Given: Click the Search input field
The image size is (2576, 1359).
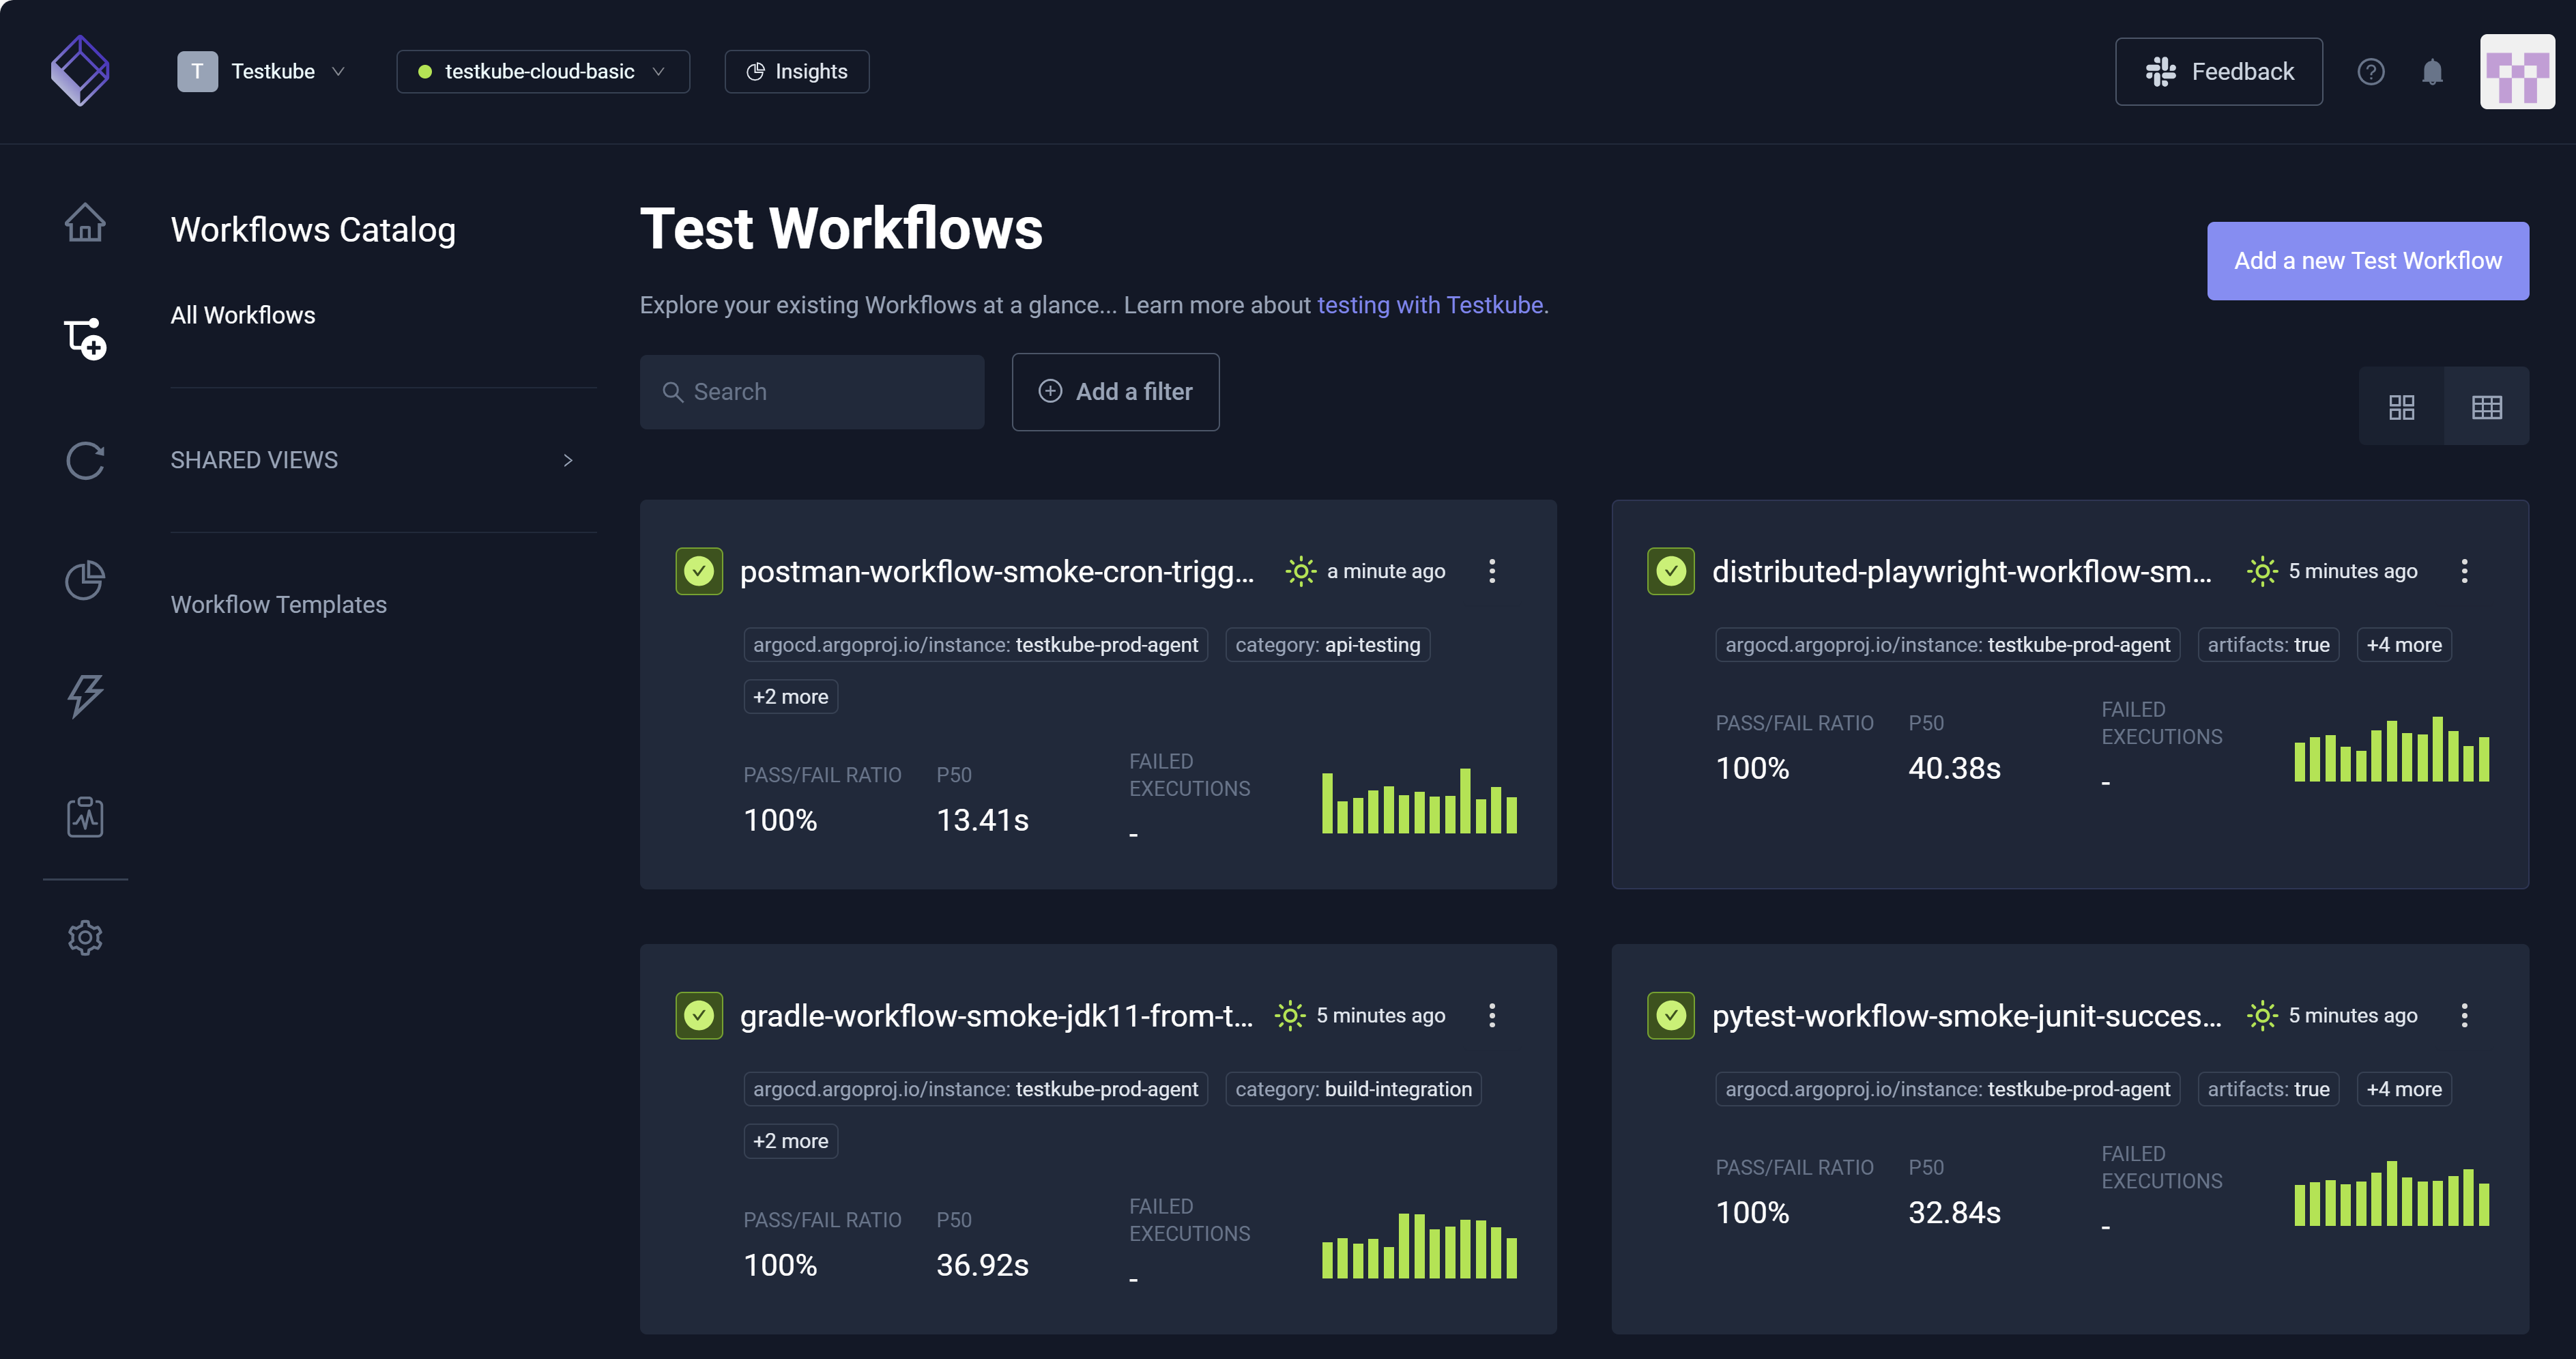Looking at the screenshot, I should [812, 391].
